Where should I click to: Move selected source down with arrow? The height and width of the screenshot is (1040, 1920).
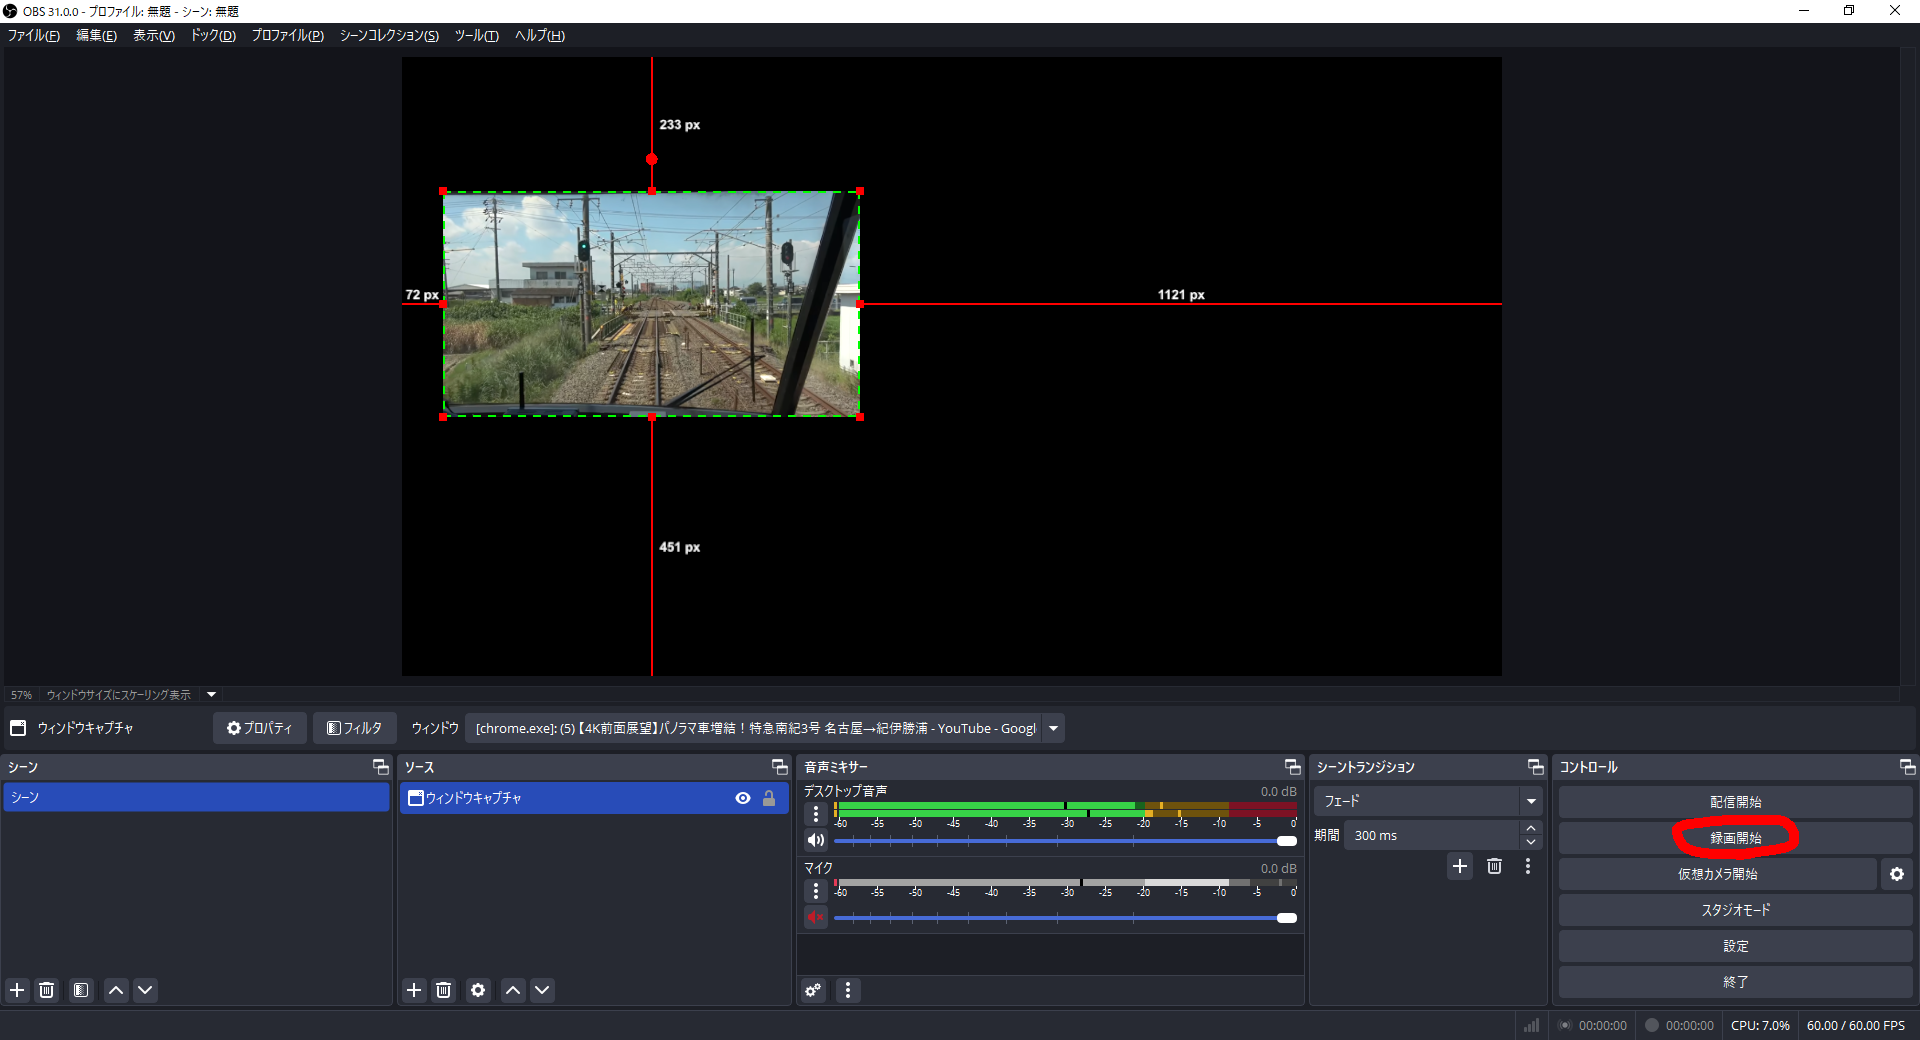(542, 990)
